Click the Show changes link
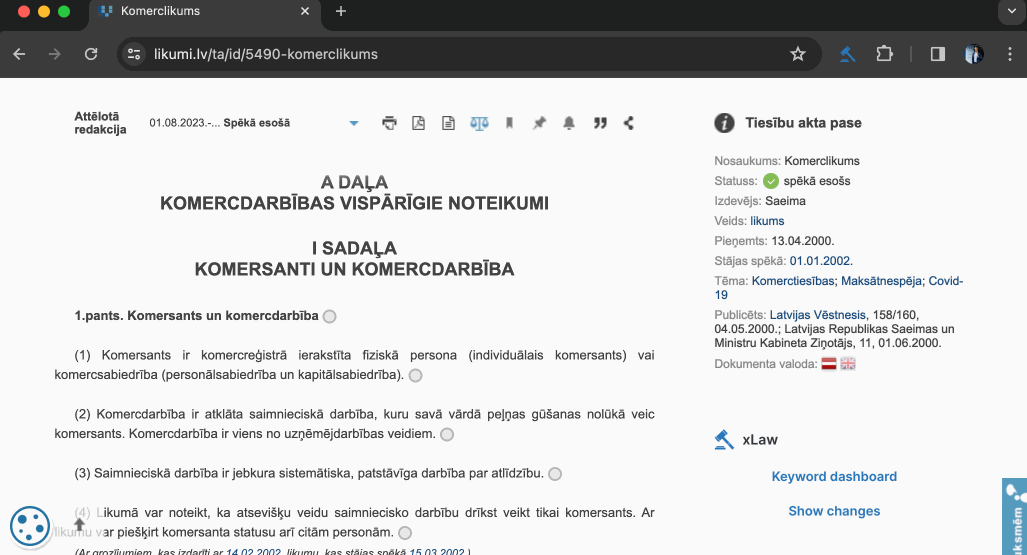This screenshot has height=555, width=1027. pos(834,511)
